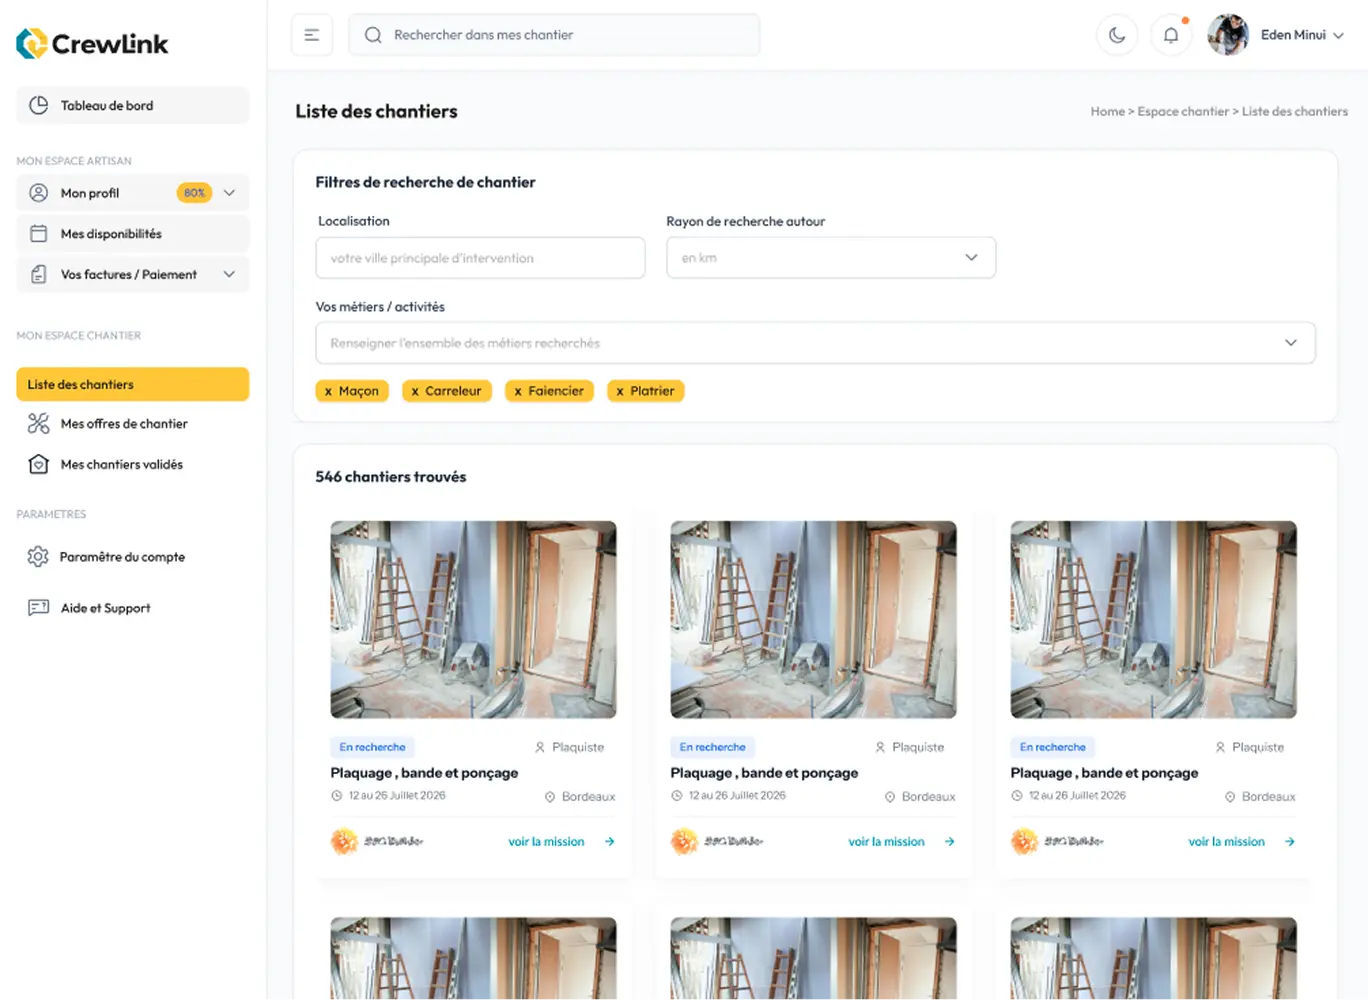Click Eden Minui profile avatar

click(x=1228, y=35)
